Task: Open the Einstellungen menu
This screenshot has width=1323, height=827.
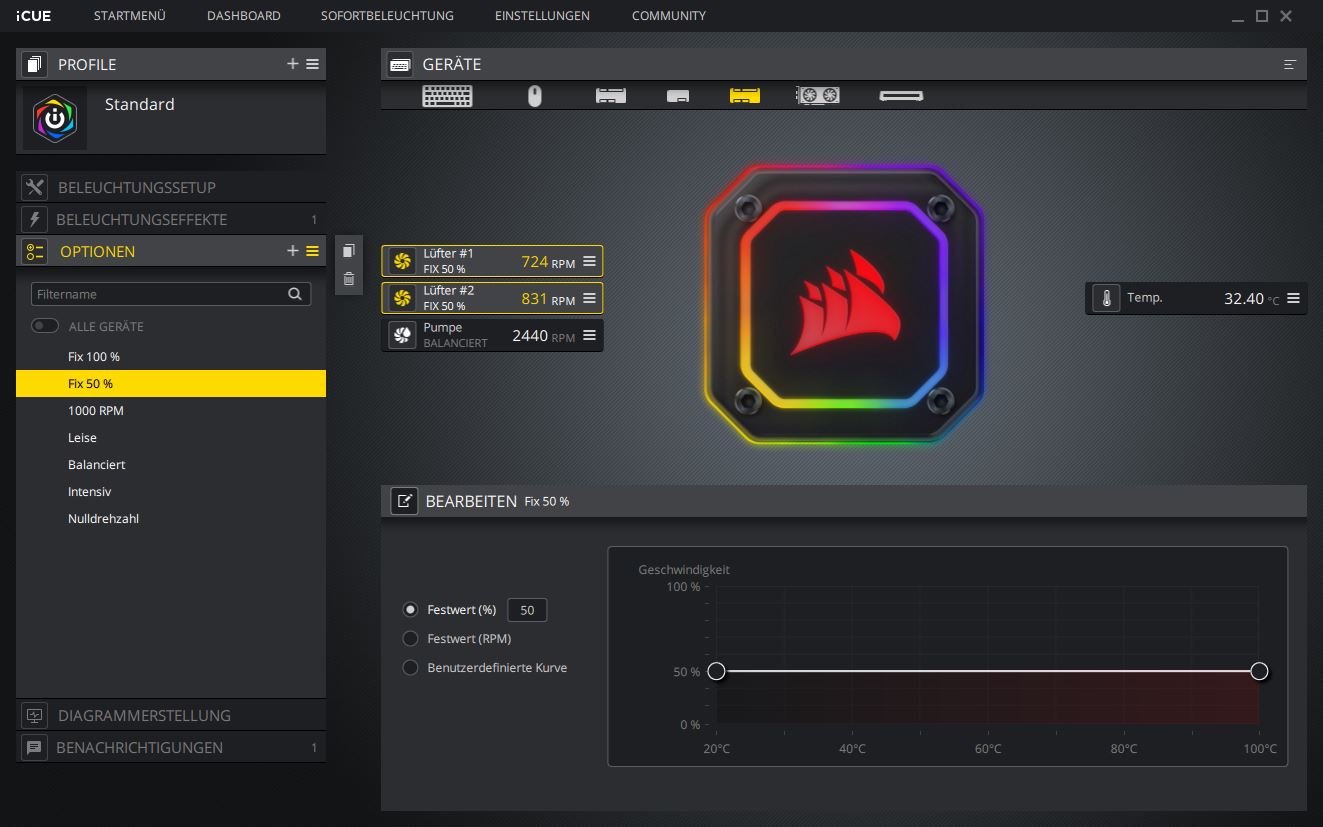Action: click(542, 16)
